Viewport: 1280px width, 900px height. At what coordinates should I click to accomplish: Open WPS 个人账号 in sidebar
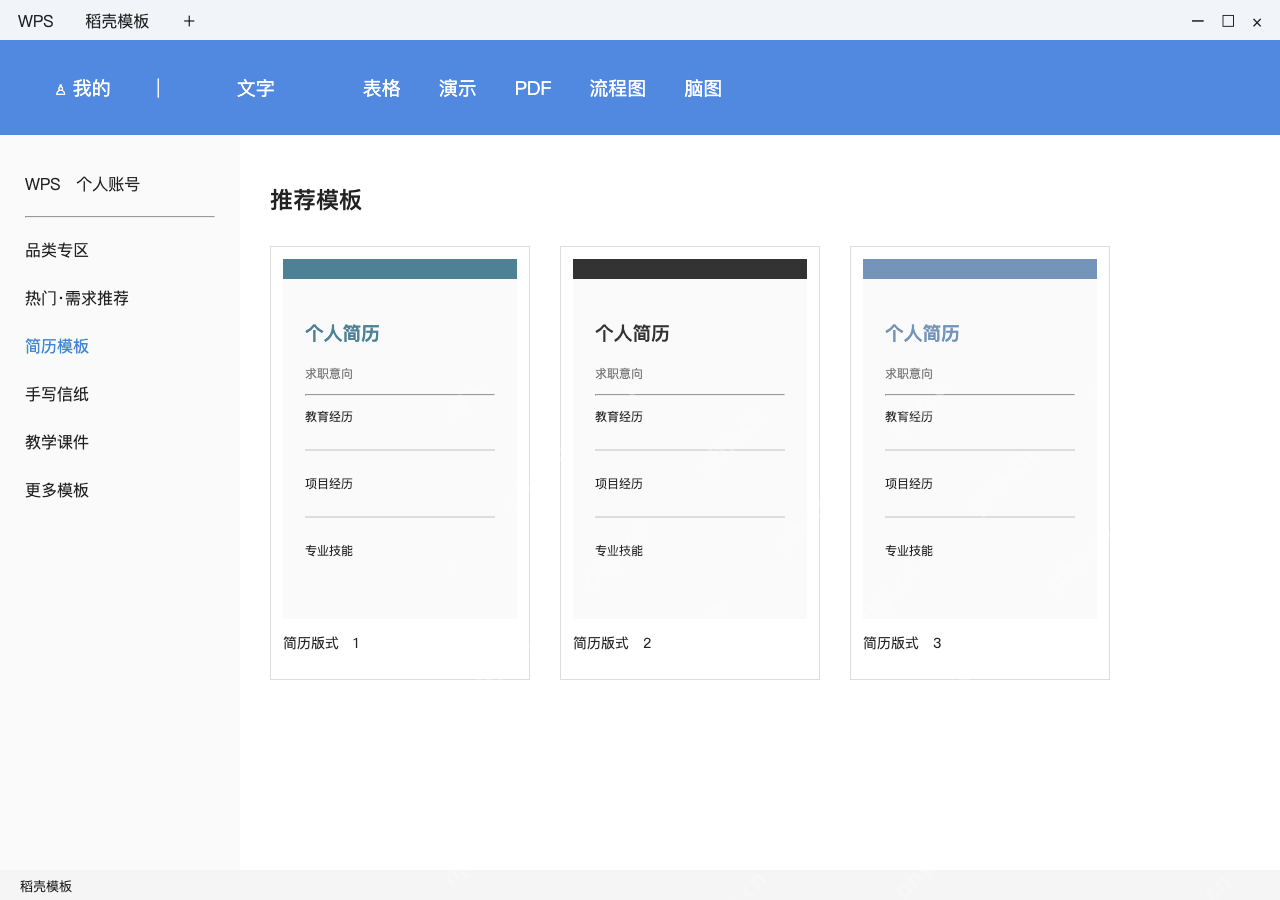point(83,184)
